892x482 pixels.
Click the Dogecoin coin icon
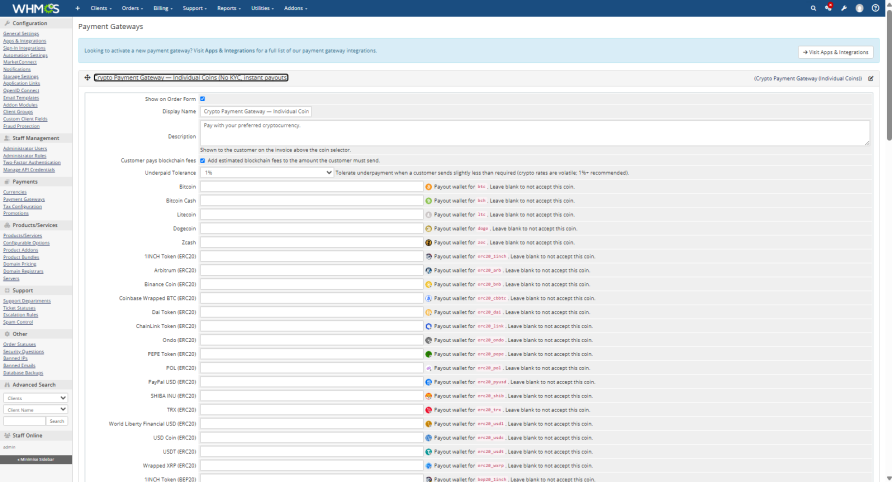pyautogui.click(x=428, y=229)
